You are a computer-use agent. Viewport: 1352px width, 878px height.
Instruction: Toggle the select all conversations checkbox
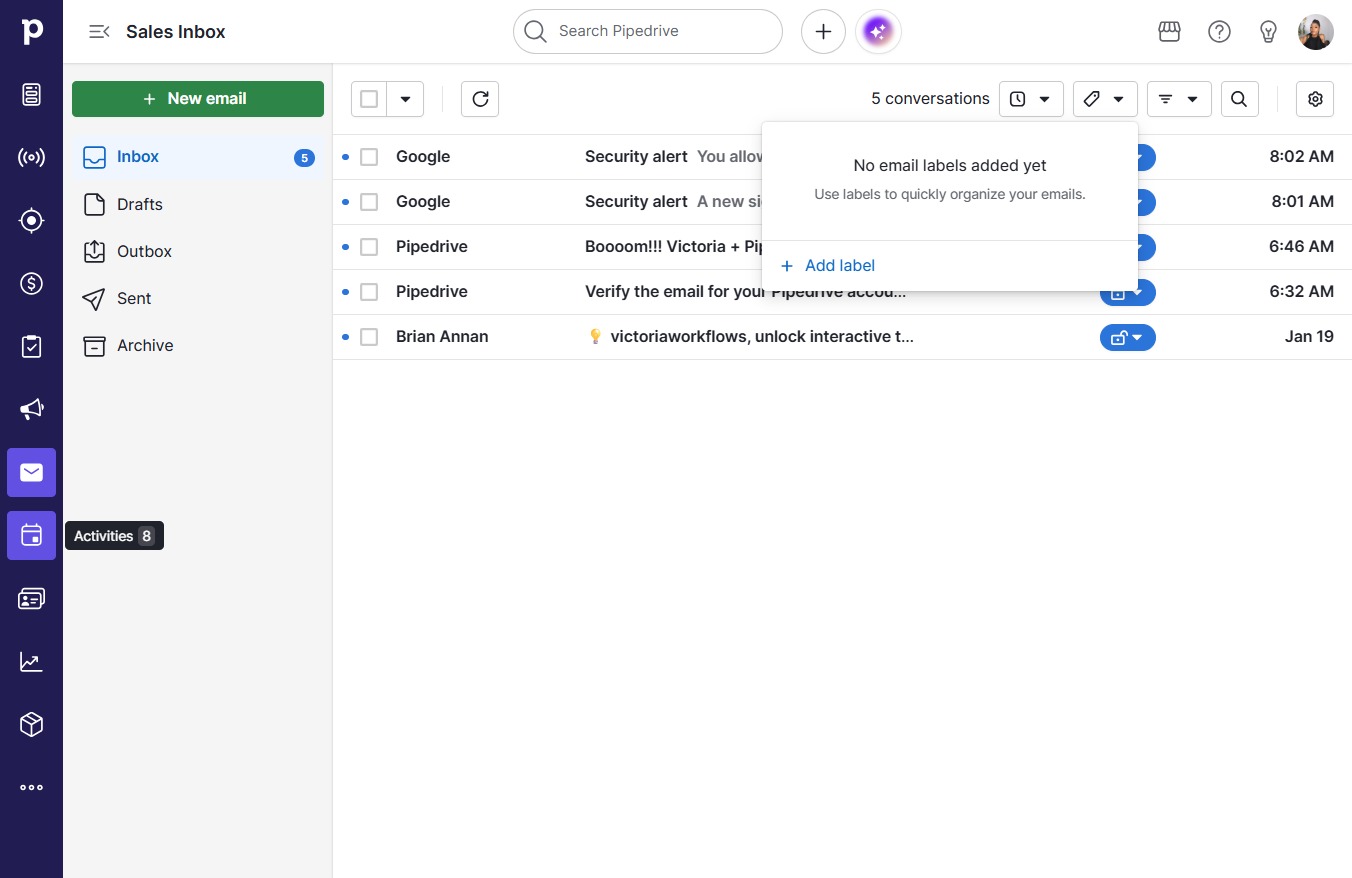[369, 99]
